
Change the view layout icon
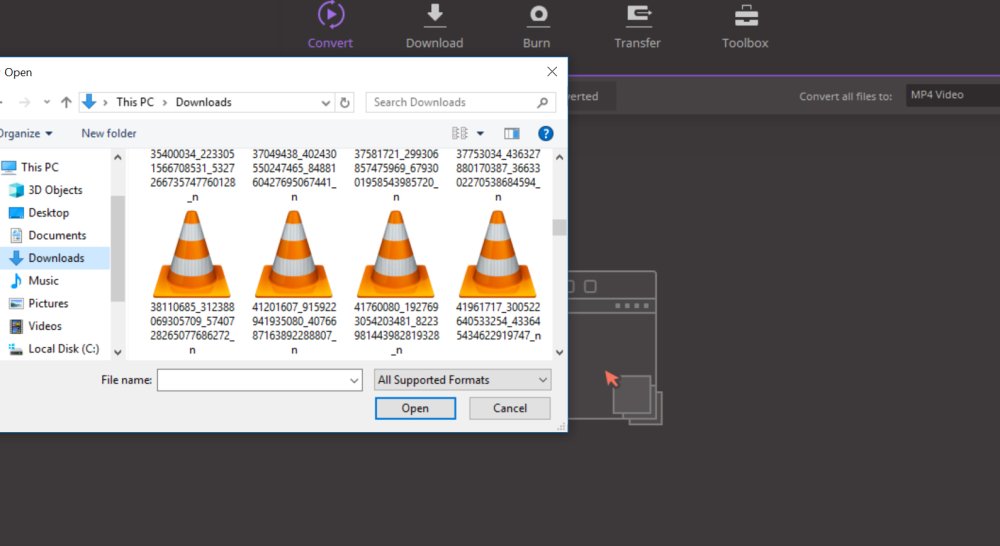coord(460,133)
